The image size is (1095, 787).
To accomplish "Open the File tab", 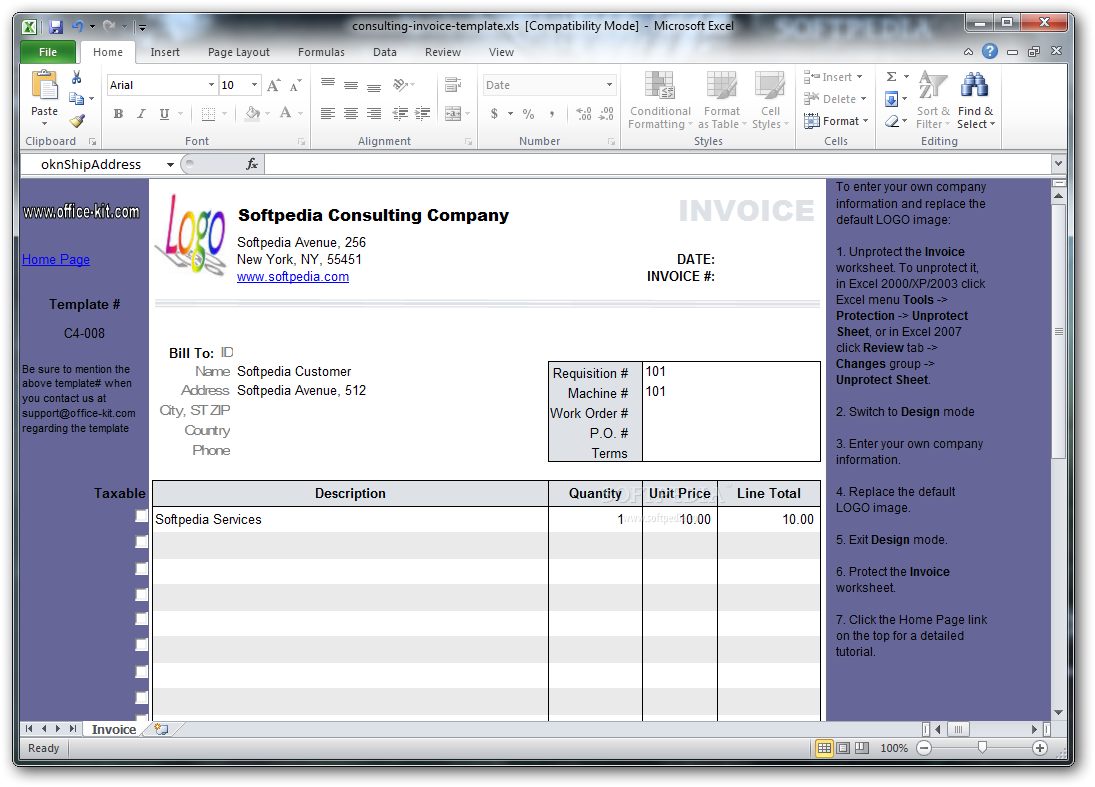I will (48, 52).
